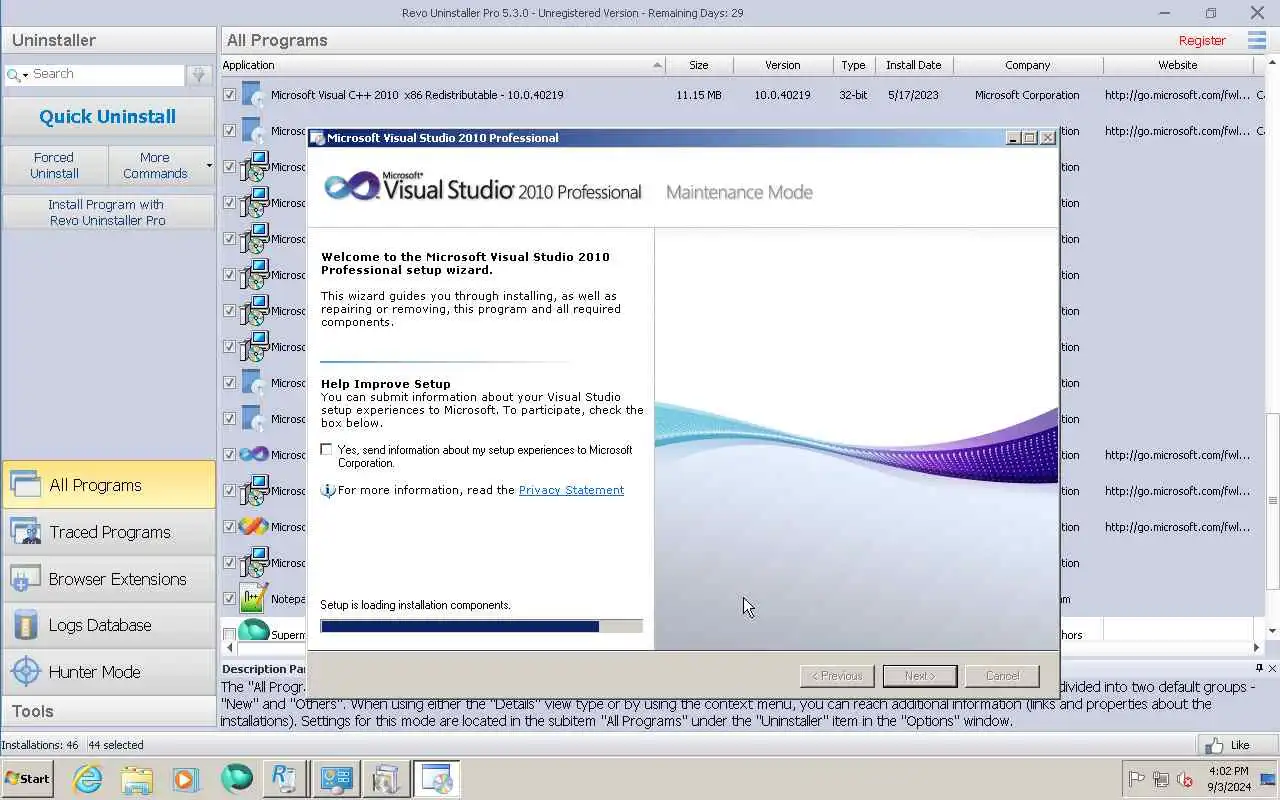Click the thumbs-up Like icon
The width and height of the screenshot is (1280, 800).
click(1214, 745)
